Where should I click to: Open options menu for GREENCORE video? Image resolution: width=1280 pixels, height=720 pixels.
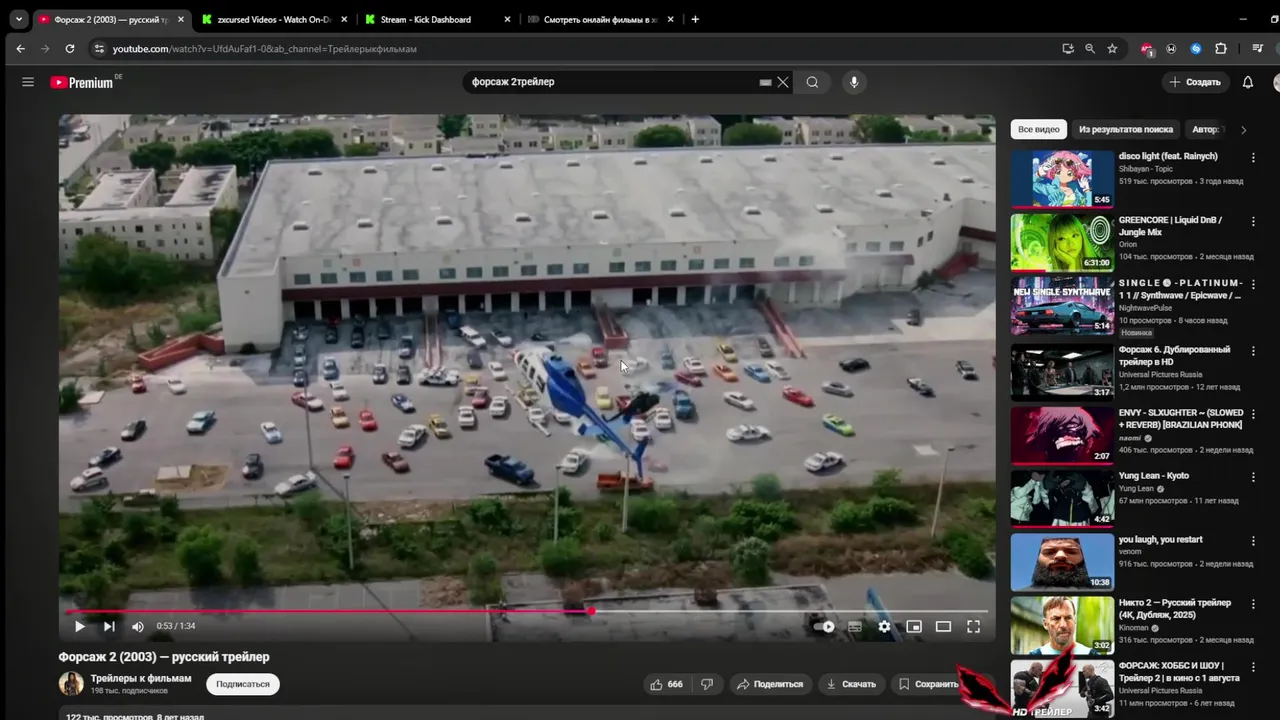1253,221
